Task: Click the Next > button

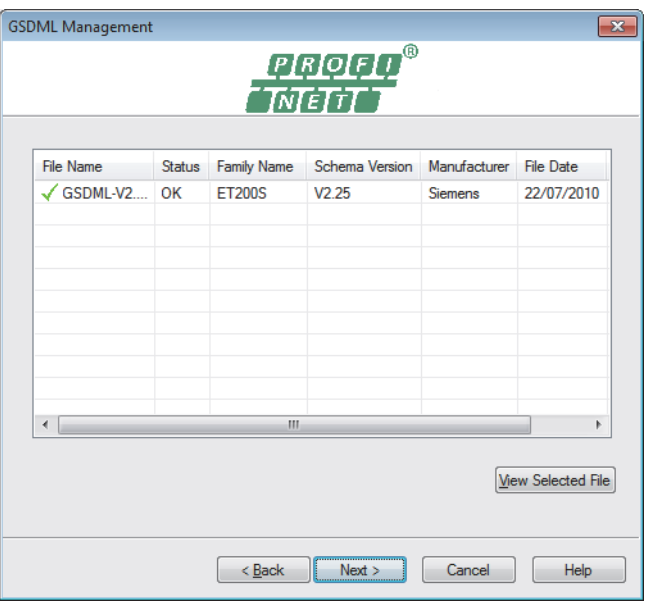Action: pos(360,570)
